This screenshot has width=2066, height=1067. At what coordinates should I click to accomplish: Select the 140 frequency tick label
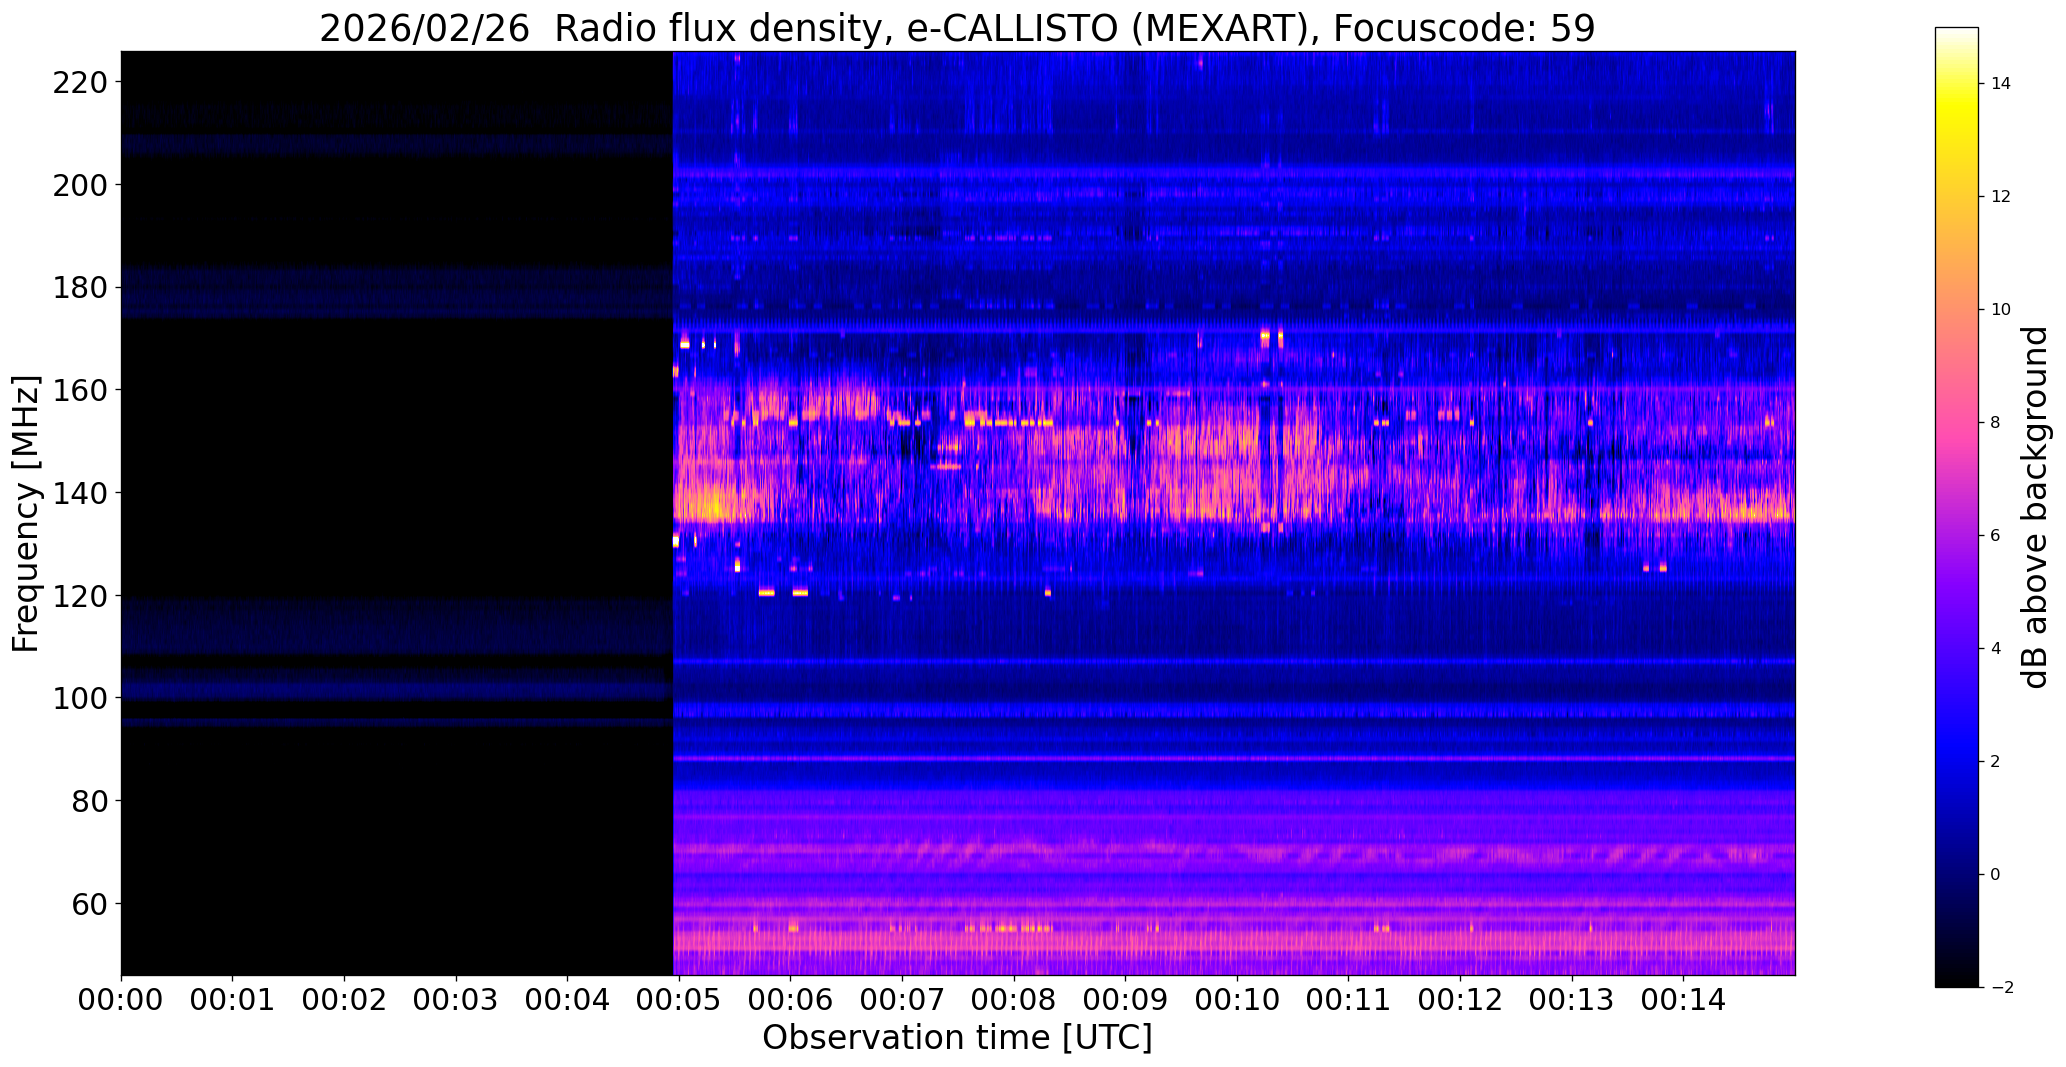(x=79, y=493)
